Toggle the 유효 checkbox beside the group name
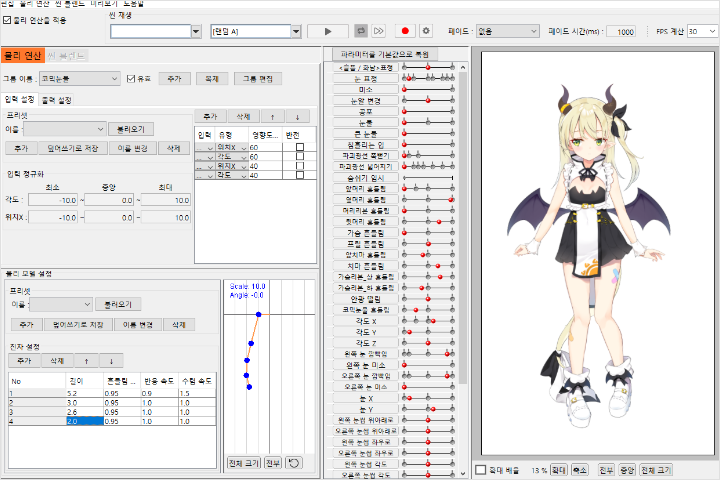Viewport: 720px width, 480px height. [131, 79]
